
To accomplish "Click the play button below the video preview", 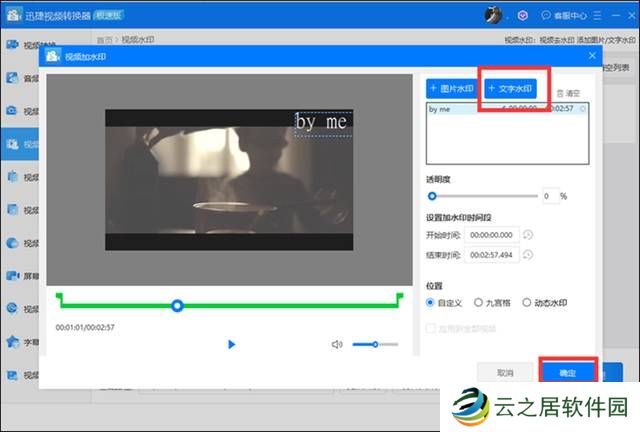I will (232, 344).
